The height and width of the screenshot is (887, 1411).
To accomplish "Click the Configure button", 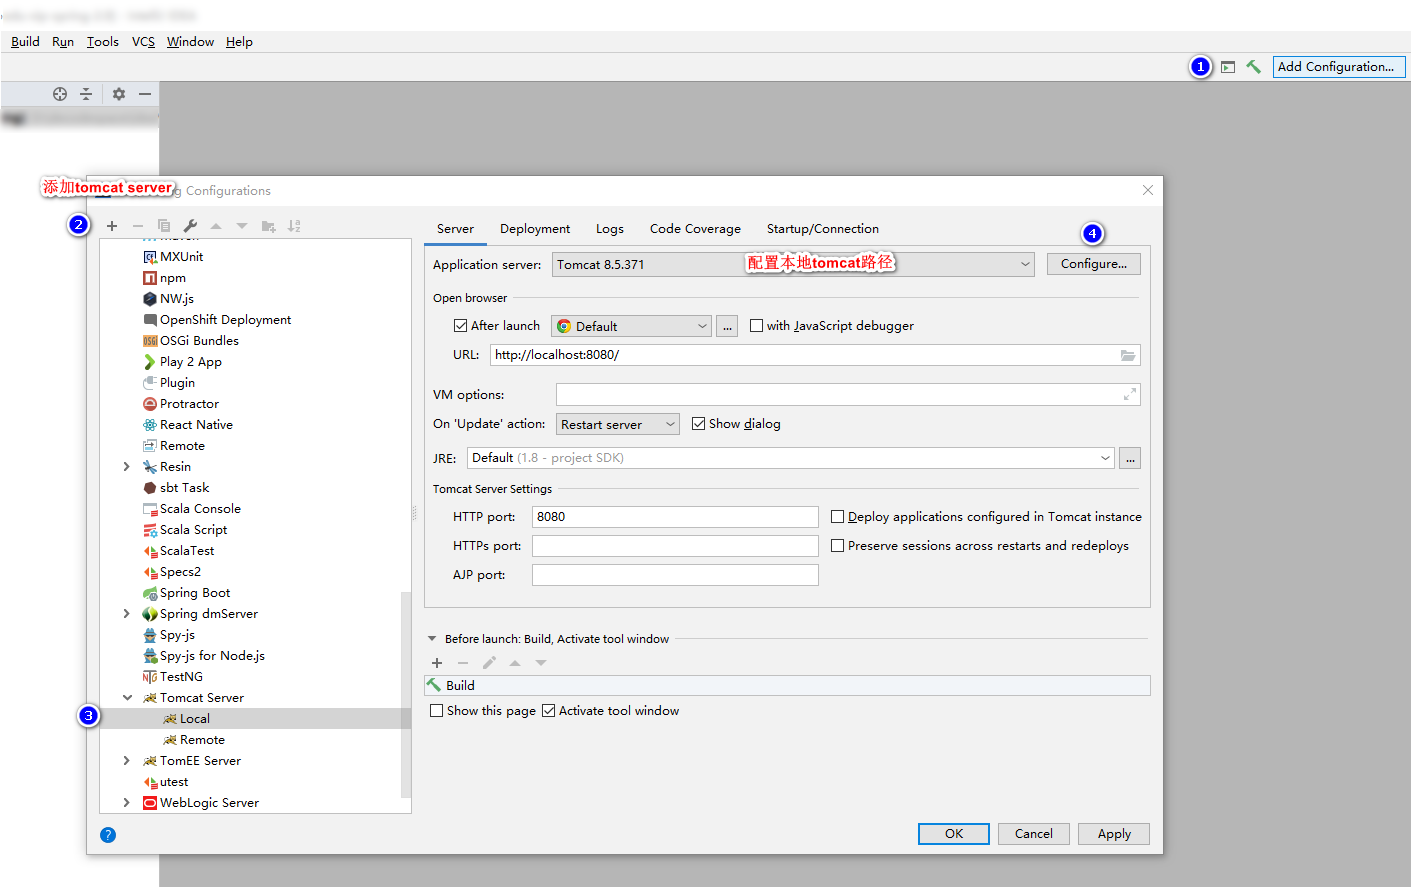I will (1094, 264).
